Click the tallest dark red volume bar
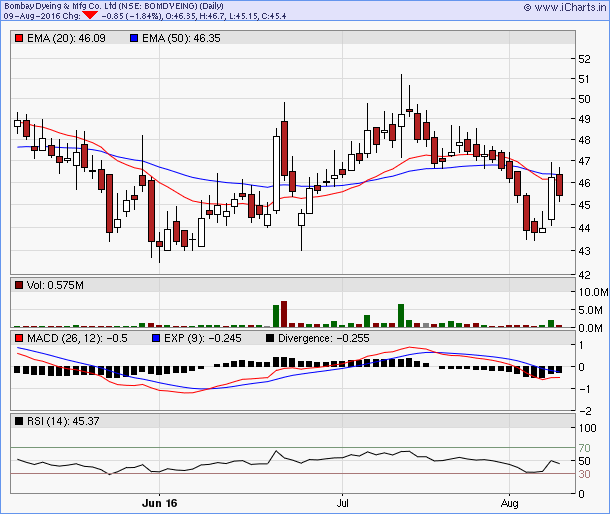The width and height of the screenshot is (610, 514). 284,314
